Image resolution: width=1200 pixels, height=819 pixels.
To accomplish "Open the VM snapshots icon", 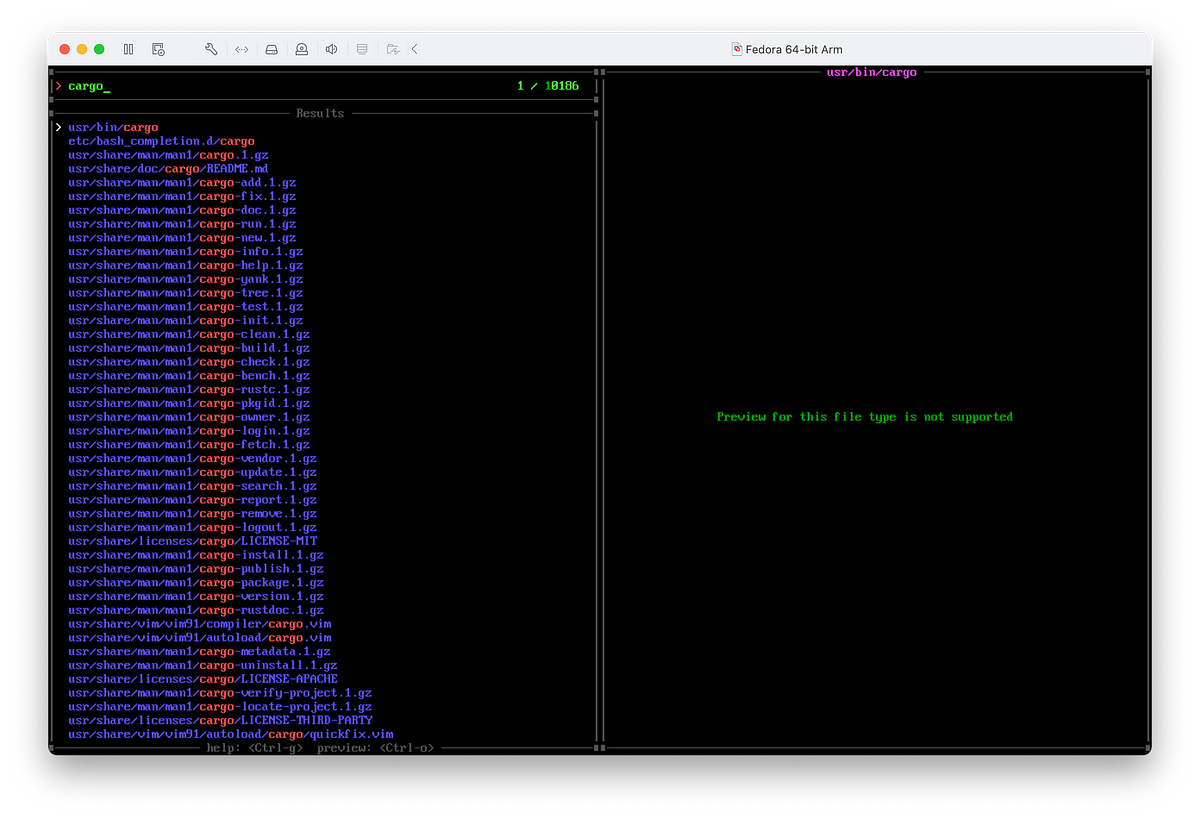I will 158,49.
